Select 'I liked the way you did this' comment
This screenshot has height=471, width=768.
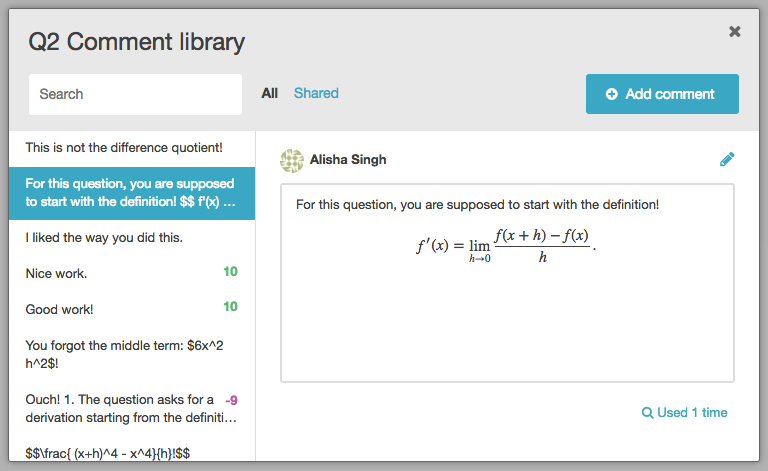tap(132, 238)
